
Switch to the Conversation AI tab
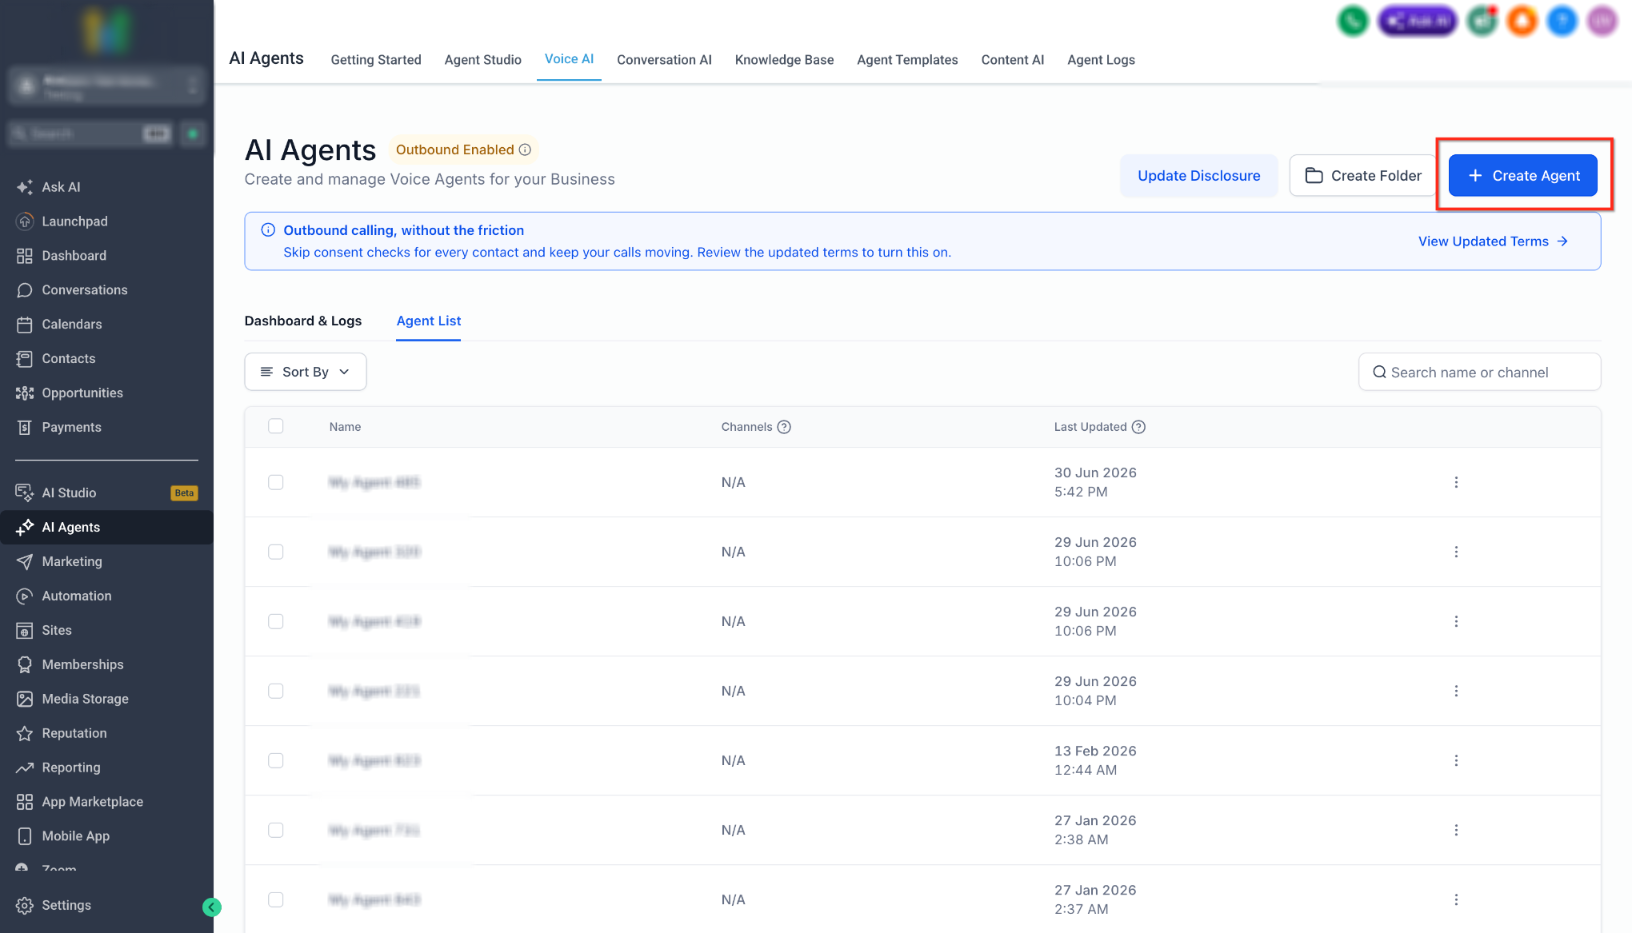click(664, 60)
